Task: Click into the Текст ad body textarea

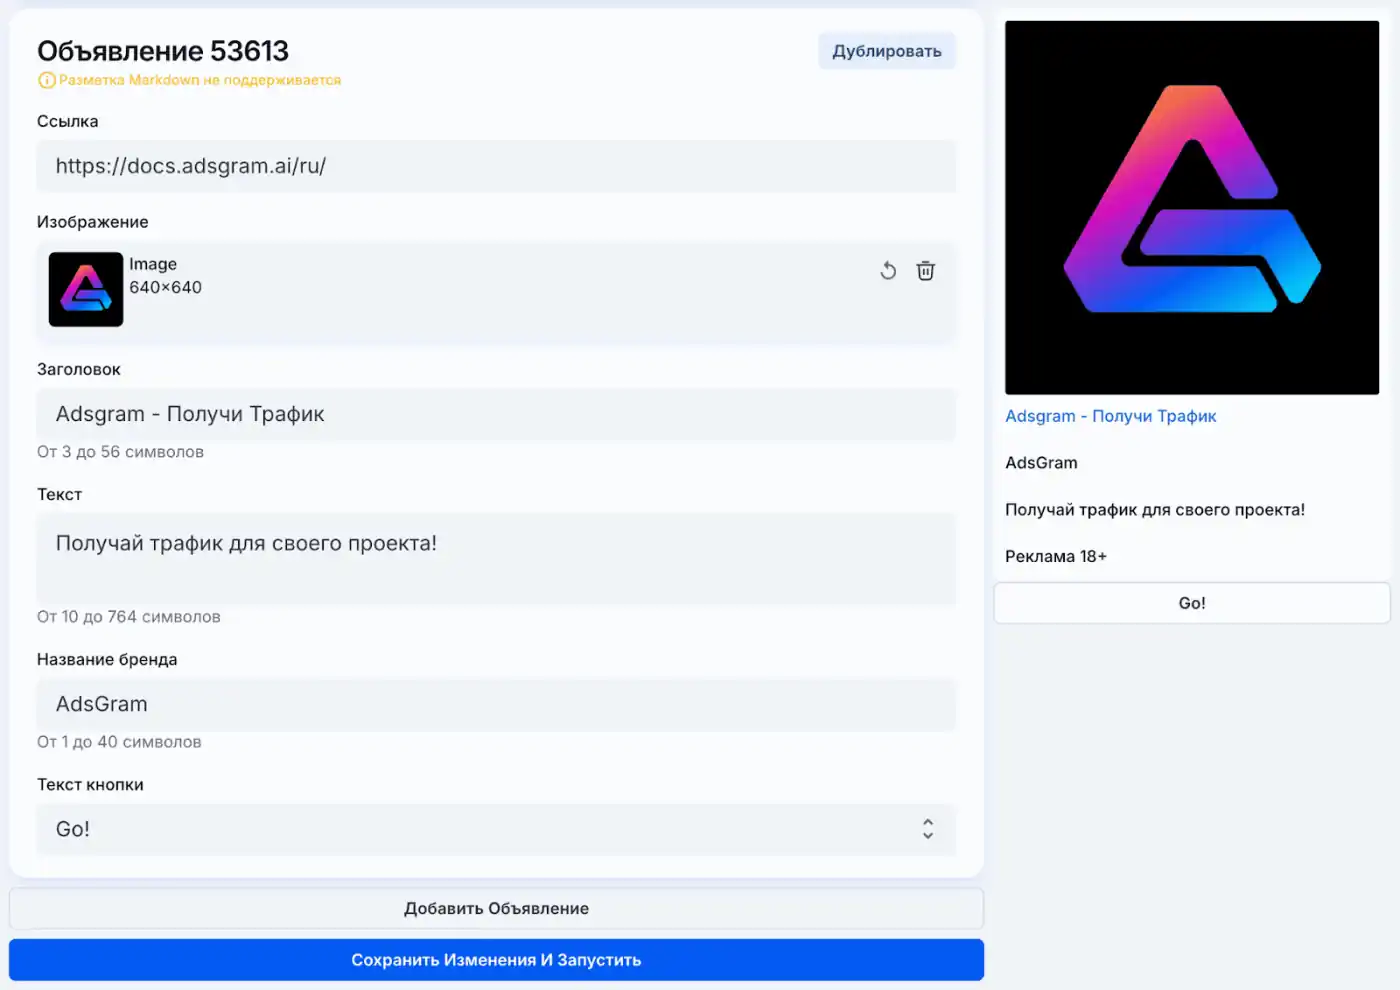Action: (x=496, y=559)
